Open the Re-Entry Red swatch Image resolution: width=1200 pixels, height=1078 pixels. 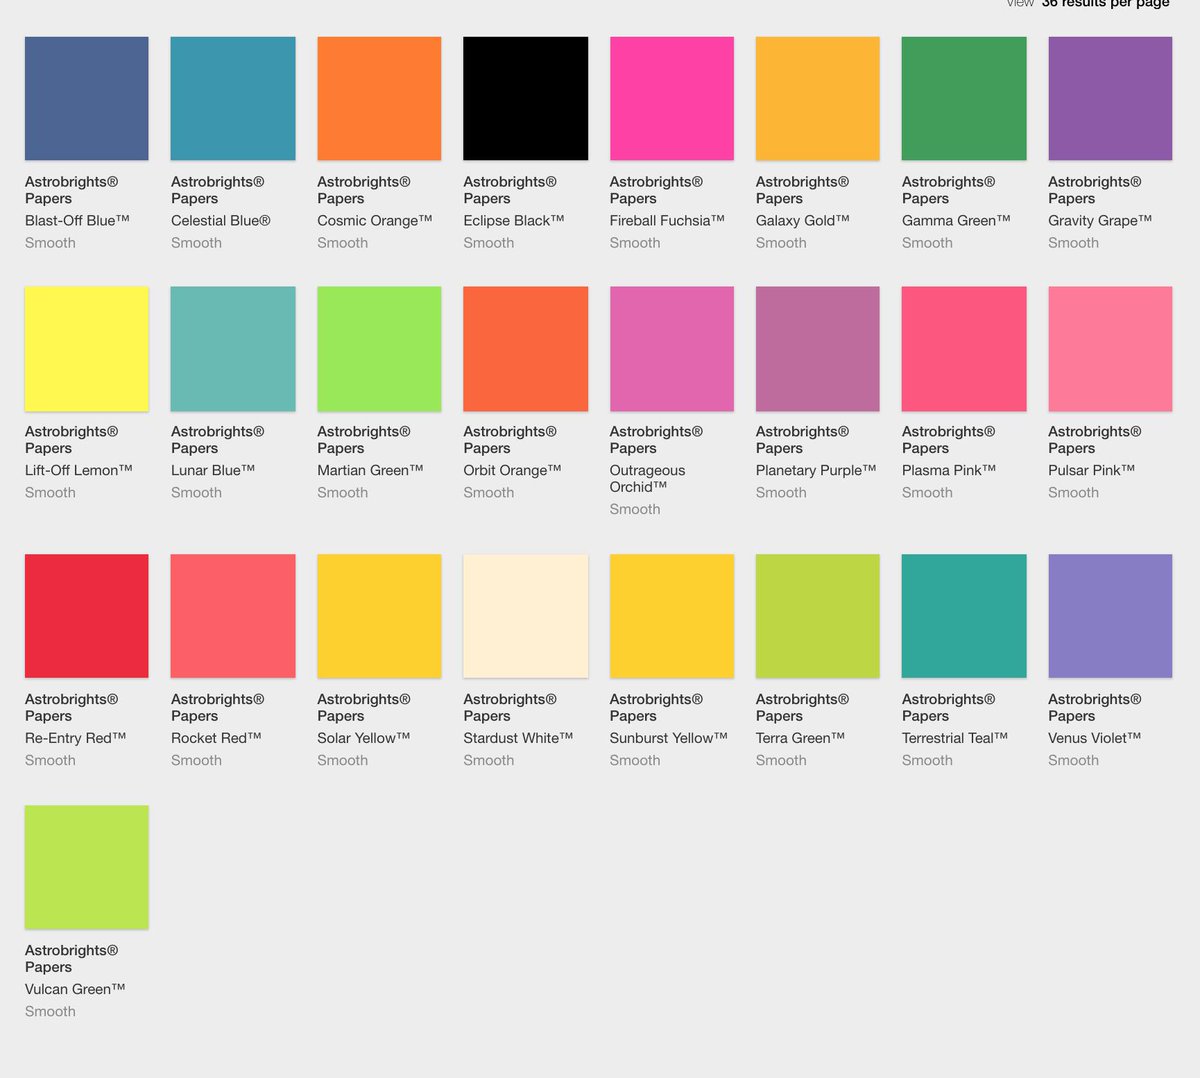[x=87, y=617]
